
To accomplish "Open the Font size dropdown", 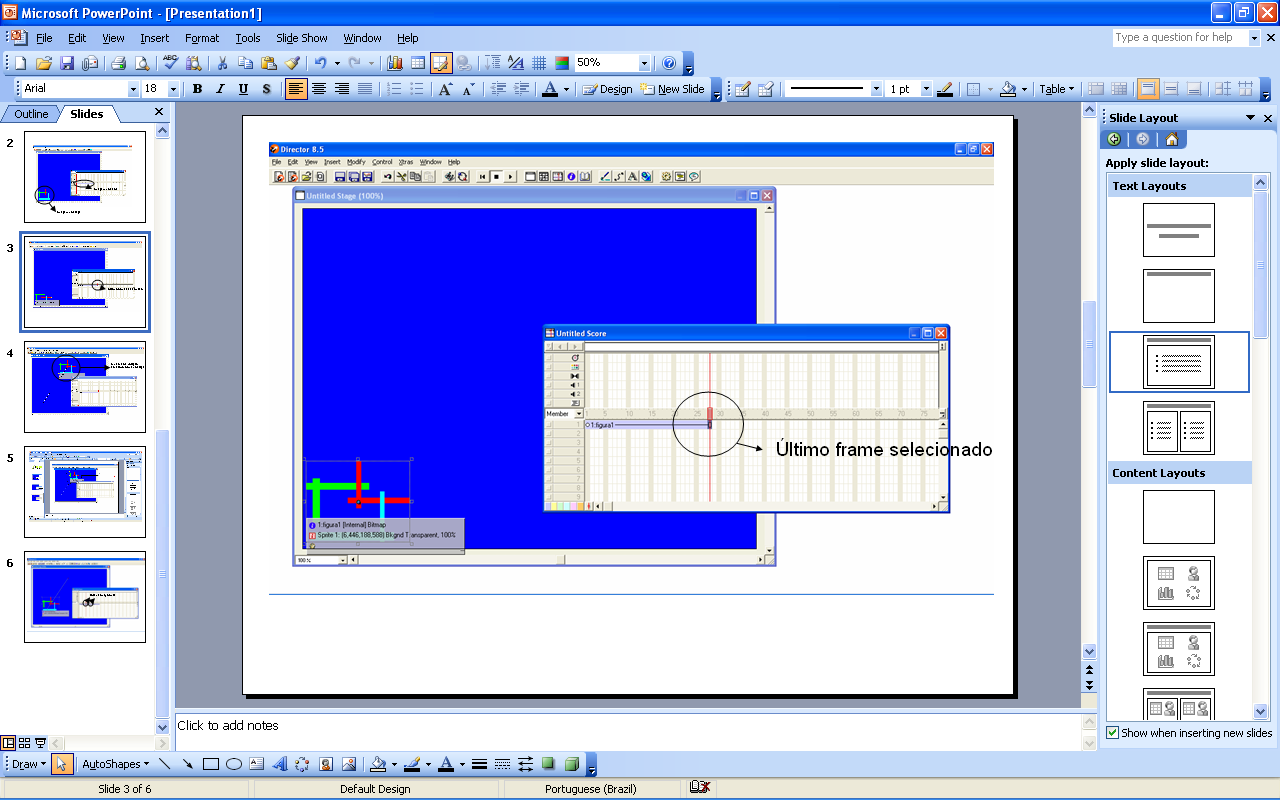I will pyautogui.click(x=174, y=89).
